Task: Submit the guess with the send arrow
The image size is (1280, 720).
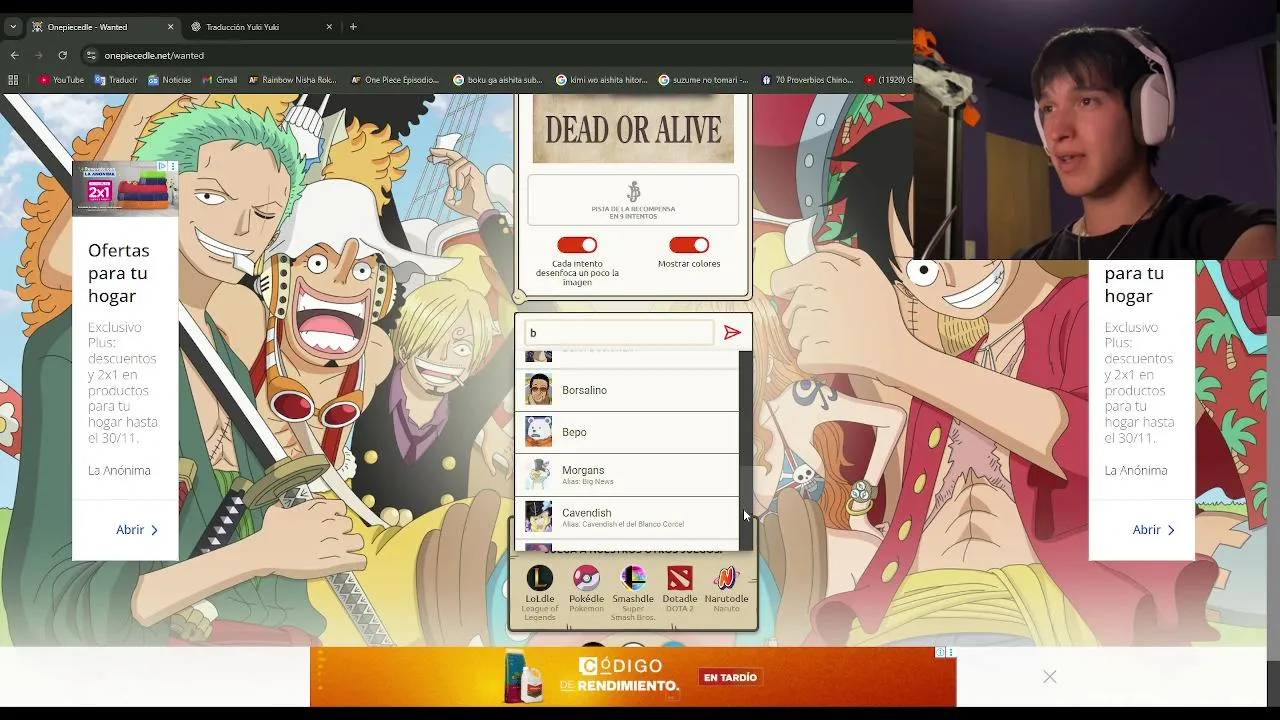Action: pos(732,333)
